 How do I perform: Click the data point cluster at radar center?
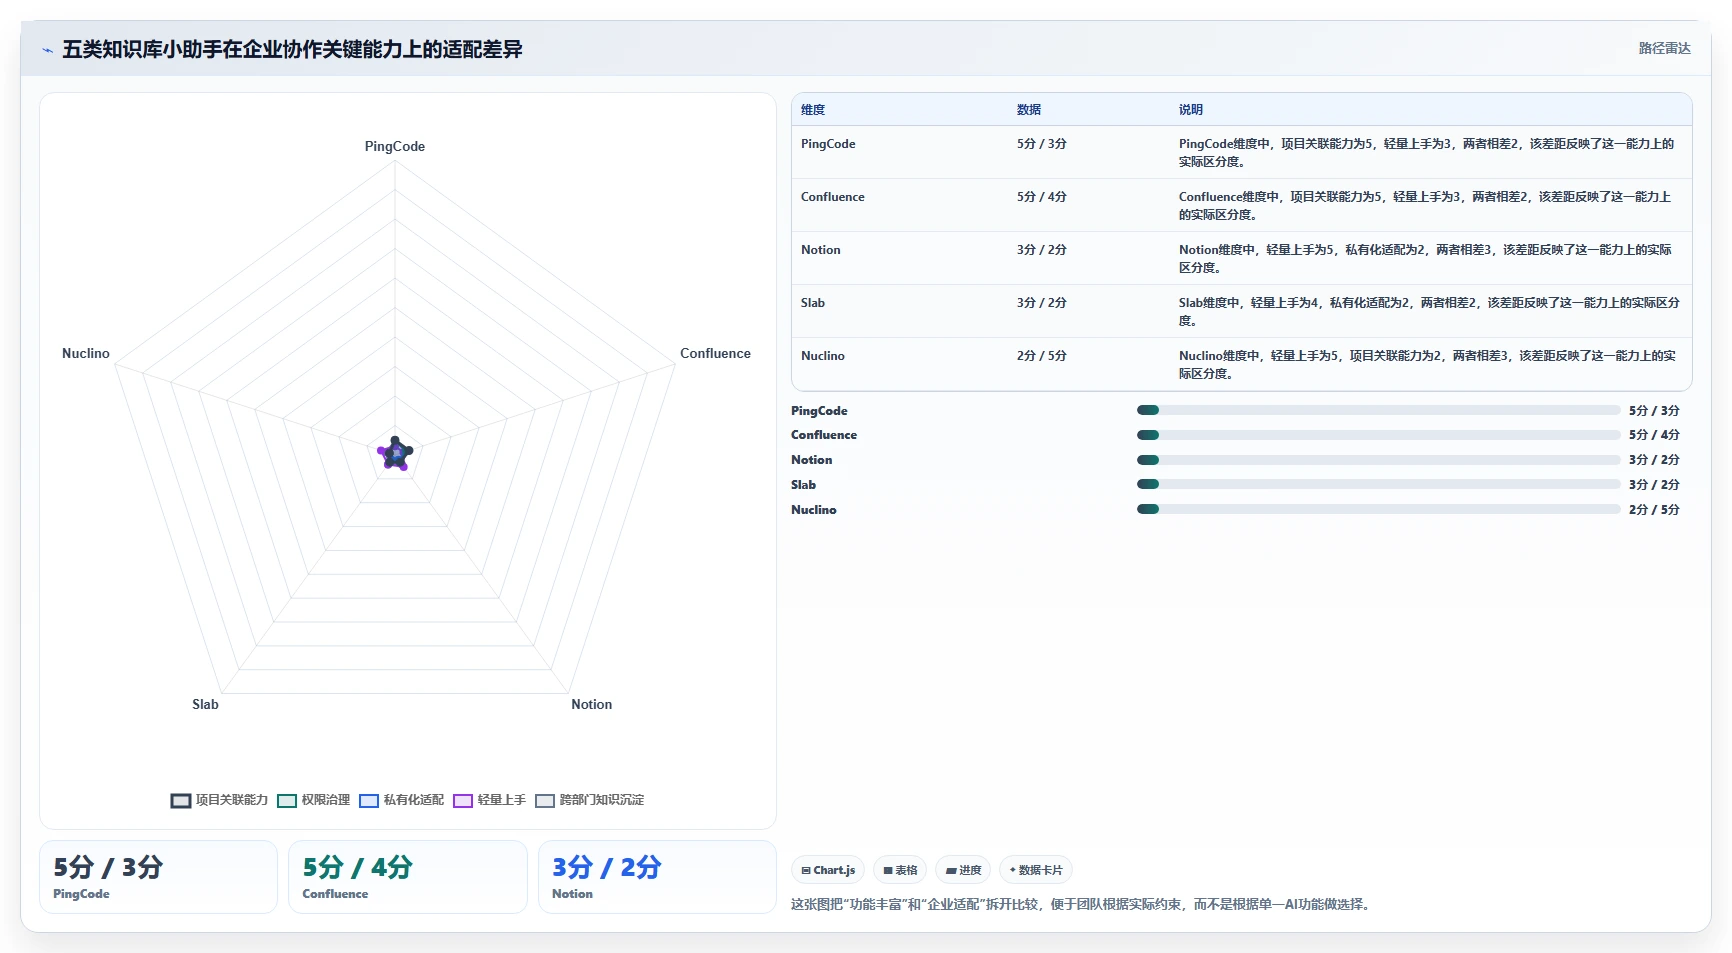(395, 454)
